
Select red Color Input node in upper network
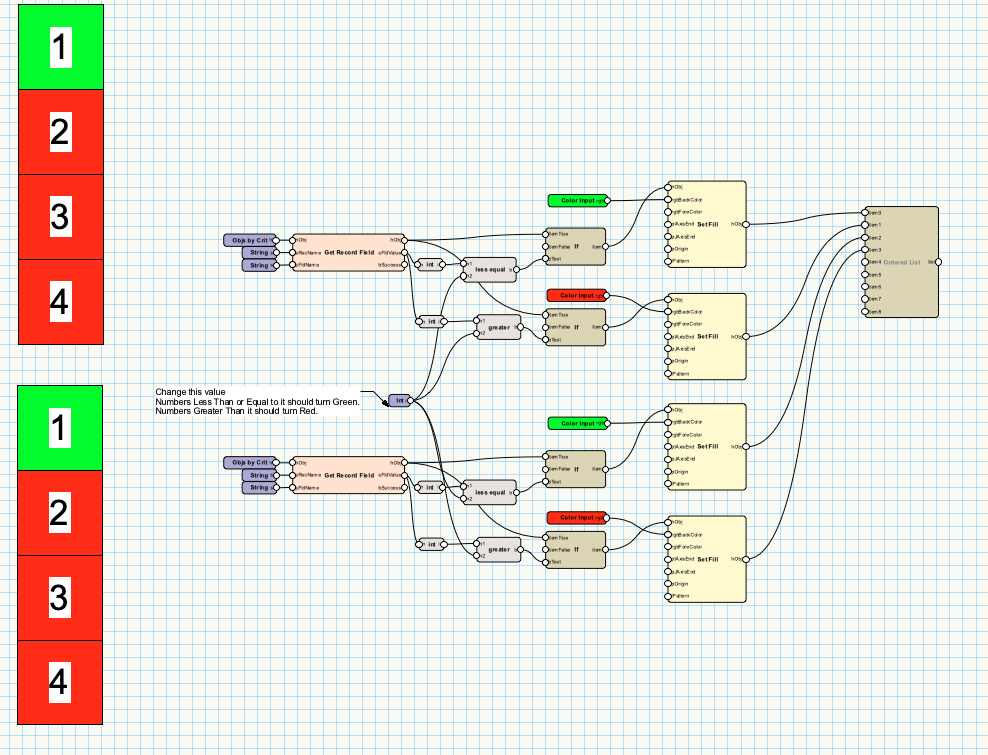tap(577, 295)
